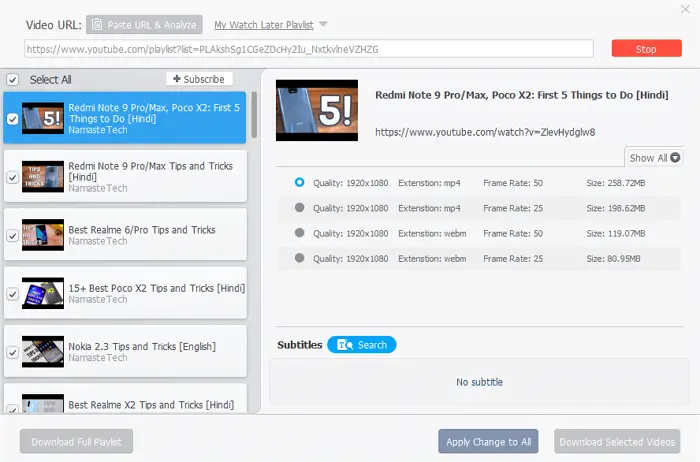Image resolution: width=700 pixels, height=462 pixels.
Task: Open the My Watch Later Playlist dropdown arrow
Action: 323,24
